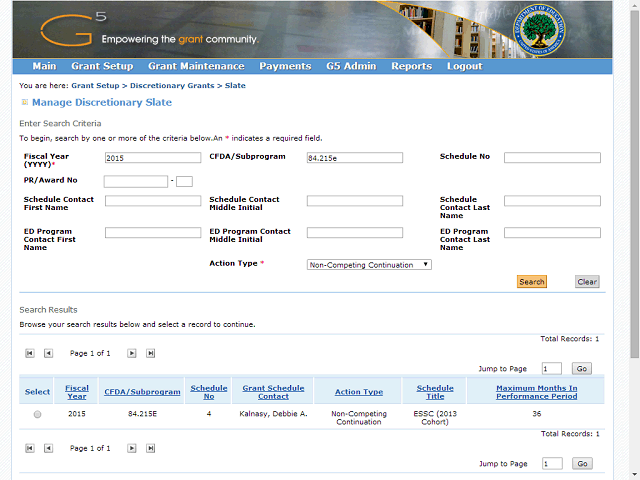Open the Action Type dropdown
The width and height of the screenshot is (640, 480).
pos(369,265)
